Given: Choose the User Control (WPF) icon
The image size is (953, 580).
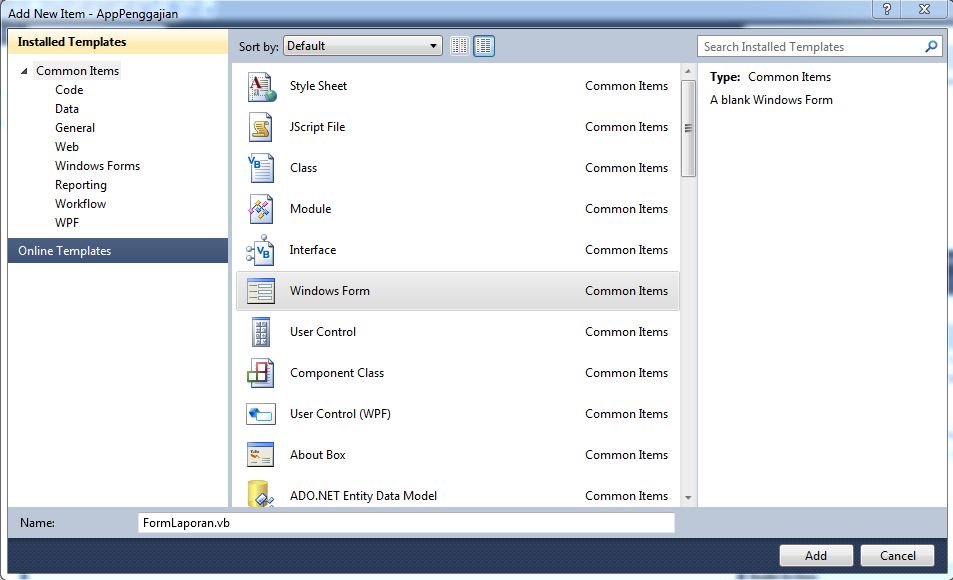Looking at the screenshot, I should click(261, 414).
